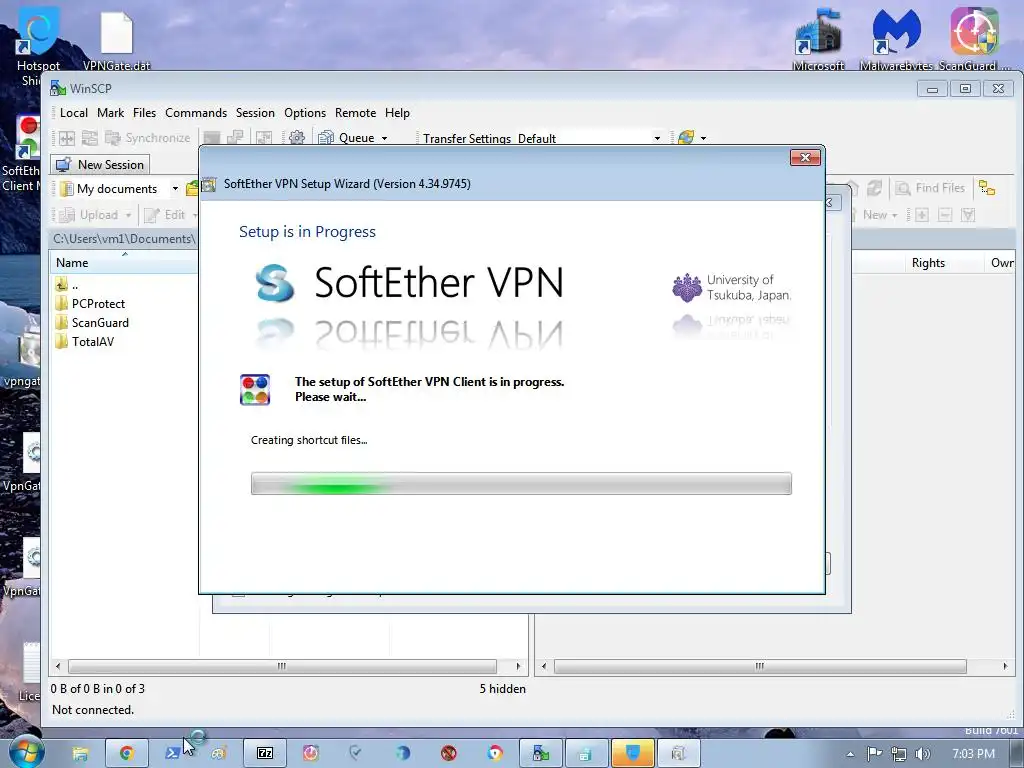Click the Queue icon in WinSCP toolbar
This screenshot has height=768, width=1024.
point(325,138)
